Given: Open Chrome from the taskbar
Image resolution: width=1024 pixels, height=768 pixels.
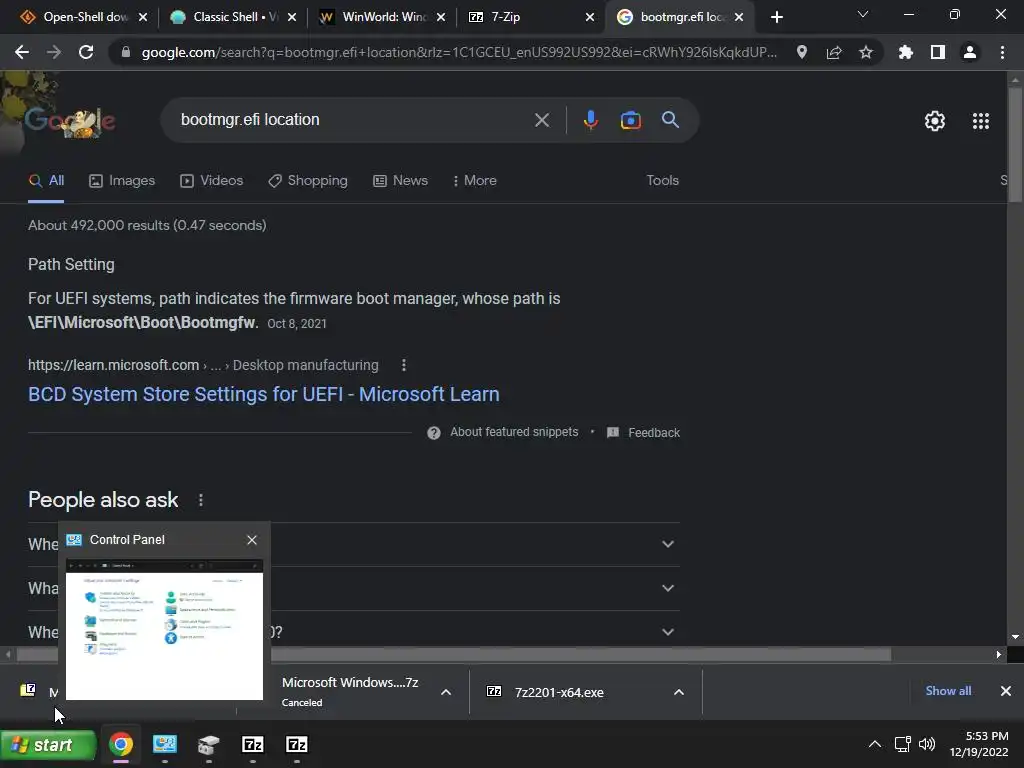Looking at the screenshot, I should pyautogui.click(x=121, y=744).
